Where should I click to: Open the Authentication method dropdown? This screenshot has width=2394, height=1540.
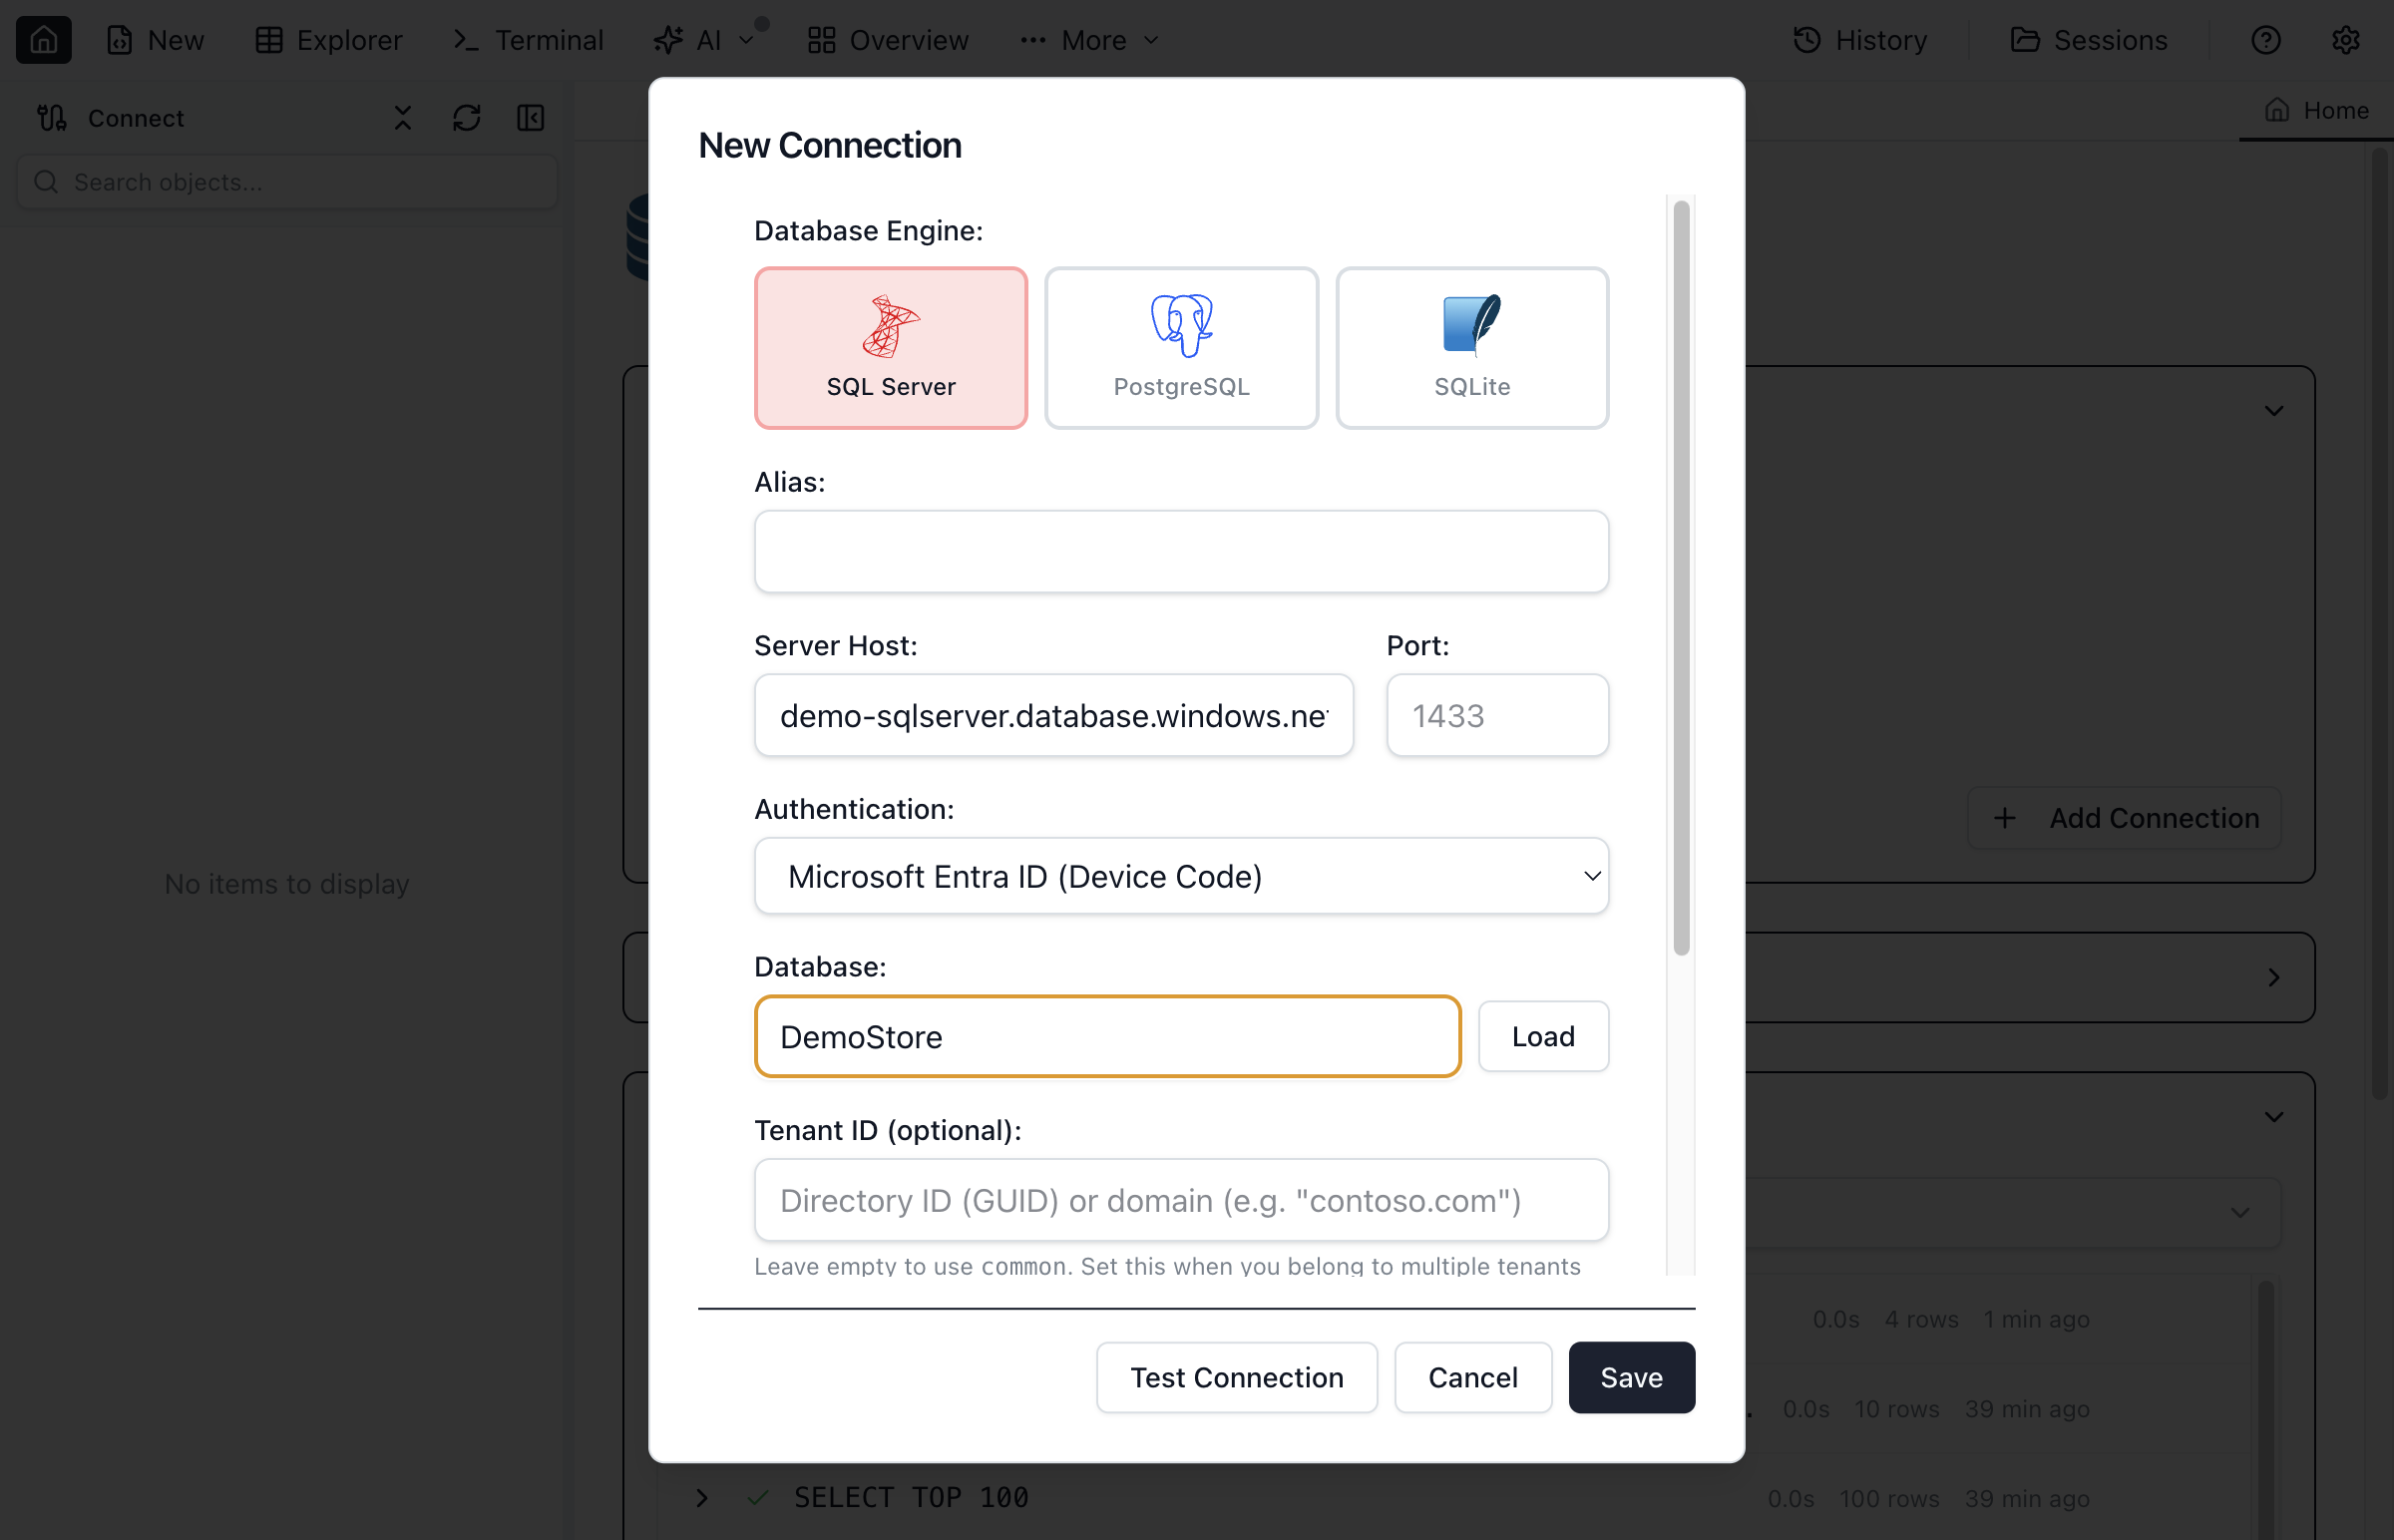pyautogui.click(x=1181, y=875)
